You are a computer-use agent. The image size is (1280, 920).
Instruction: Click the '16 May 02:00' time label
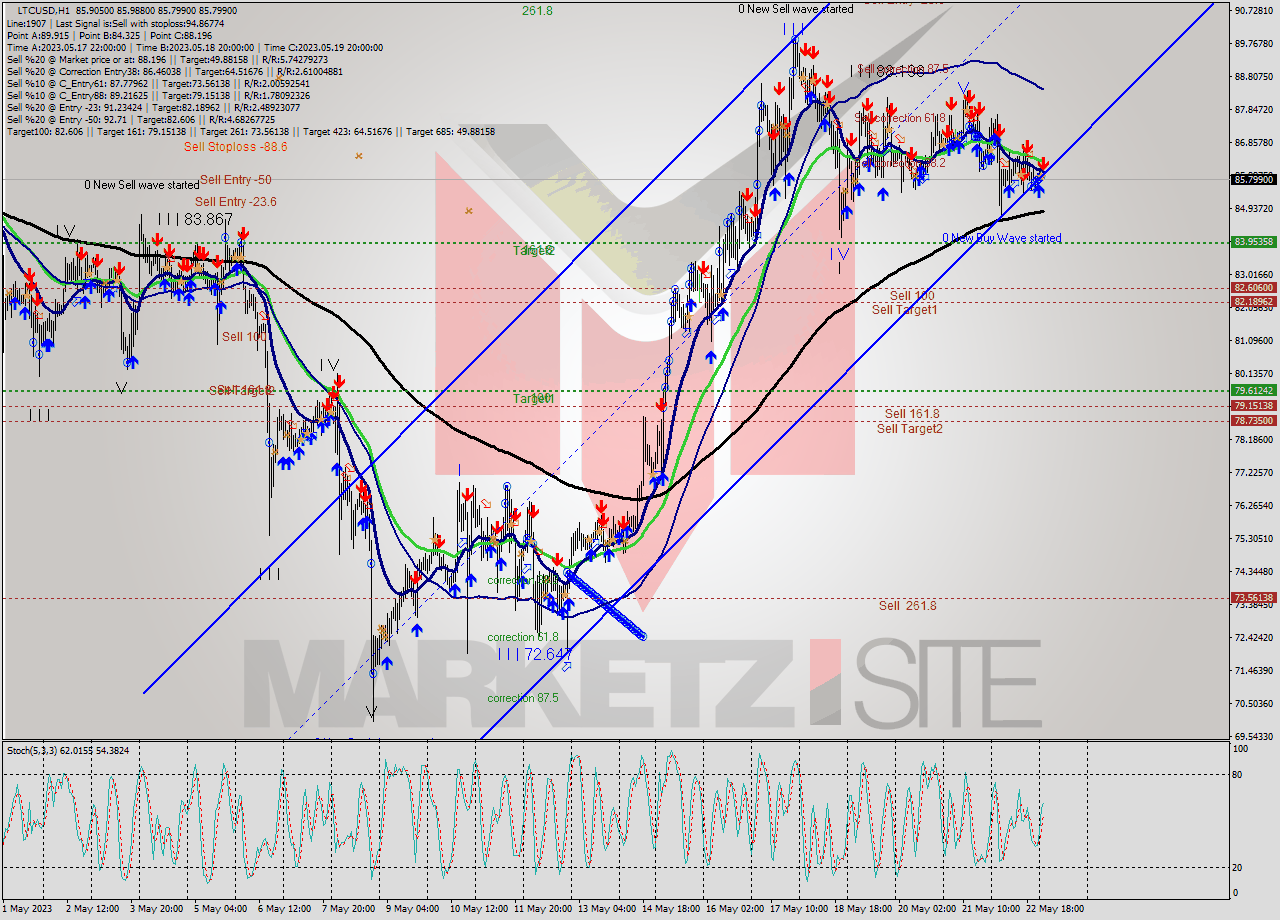tap(735, 909)
